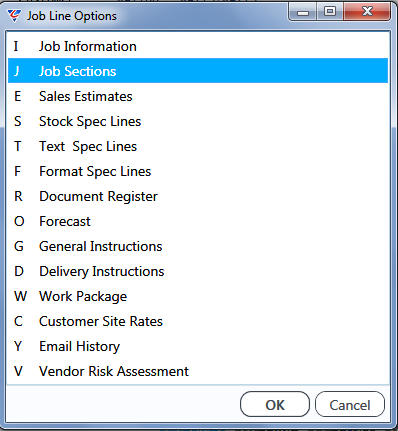Select the highlighted Job Sections entry
The height and width of the screenshot is (431, 398).
pyautogui.click(x=198, y=71)
